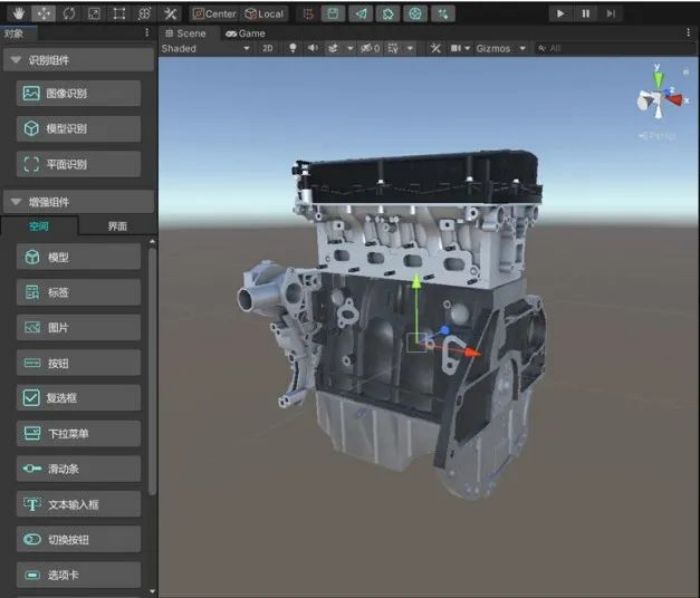Switch to the Game tab

tap(245, 33)
